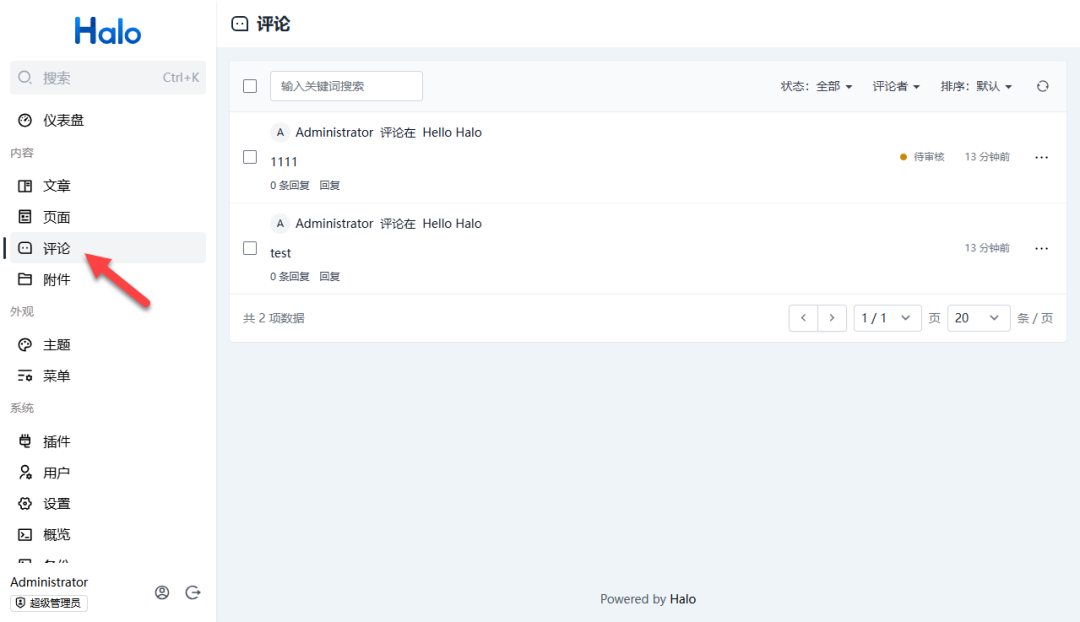
Task: Open the 评论者 commenter filter
Action: tap(896, 86)
